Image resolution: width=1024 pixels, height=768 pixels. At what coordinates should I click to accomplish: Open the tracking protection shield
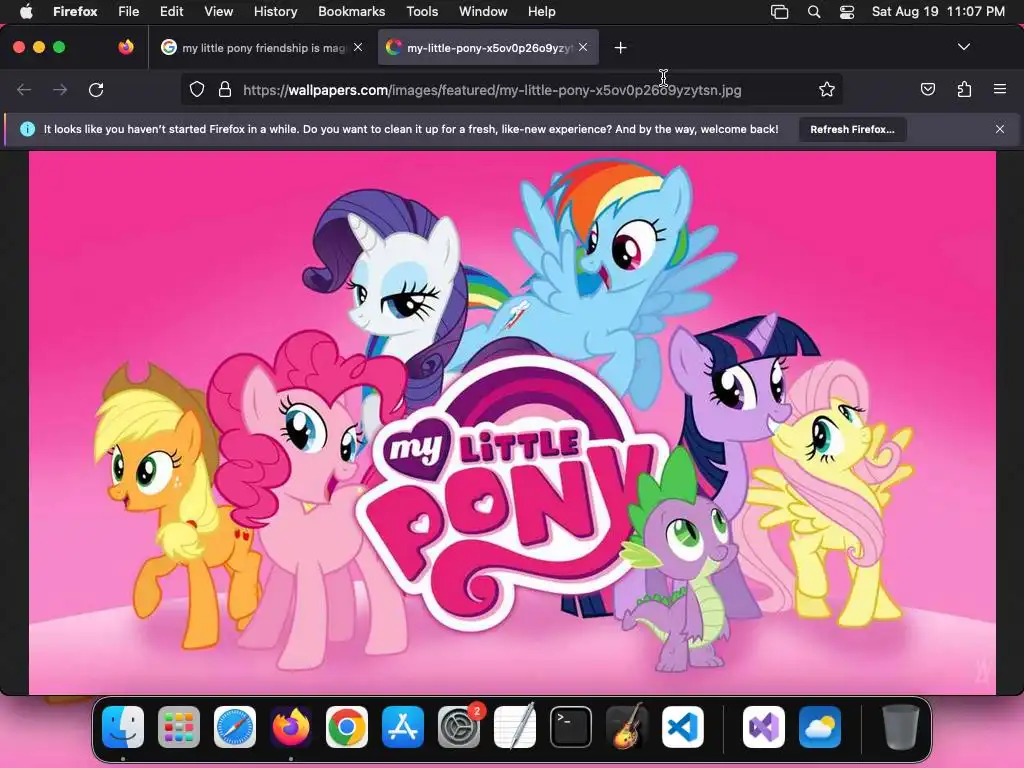click(197, 89)
